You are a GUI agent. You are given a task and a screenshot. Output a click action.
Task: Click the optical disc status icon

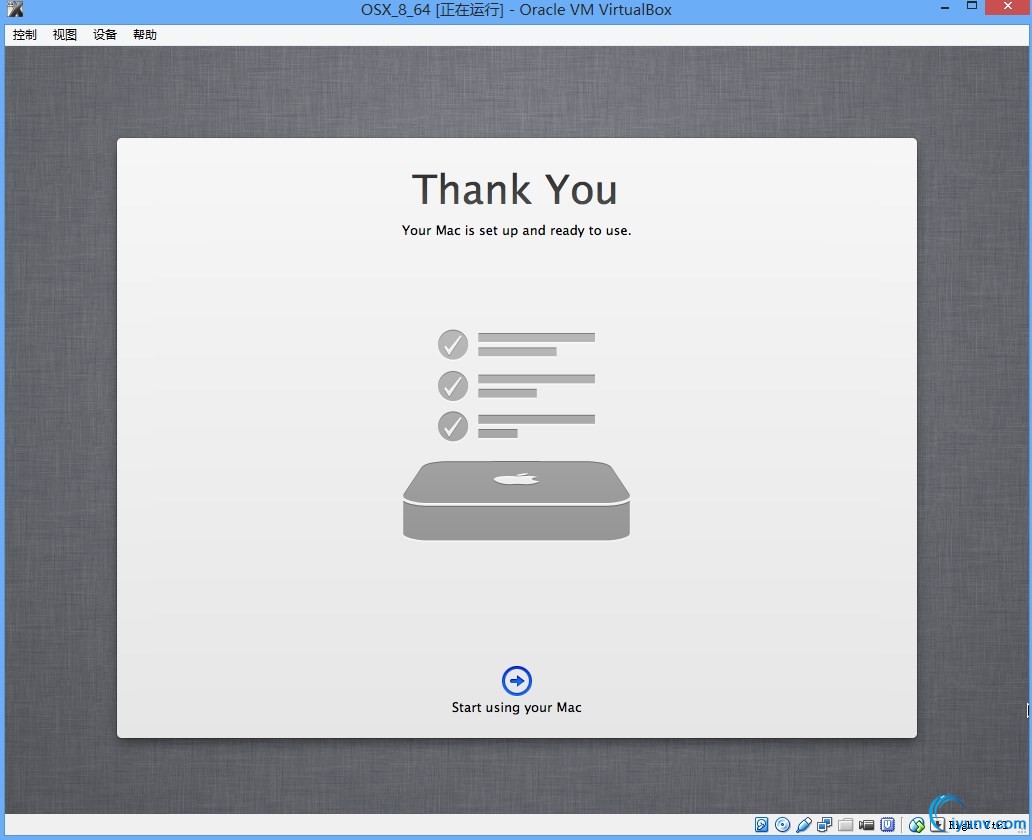783,824
